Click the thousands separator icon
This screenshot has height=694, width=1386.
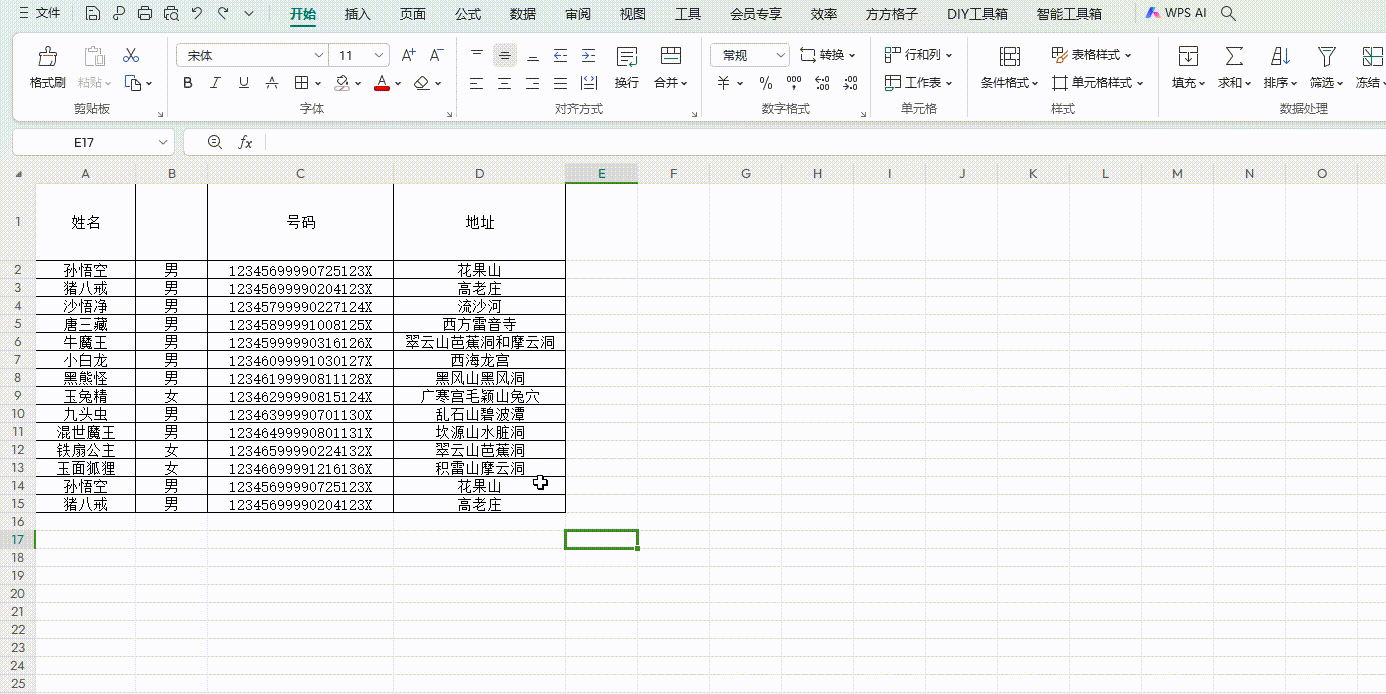click(x=794, y=83)
